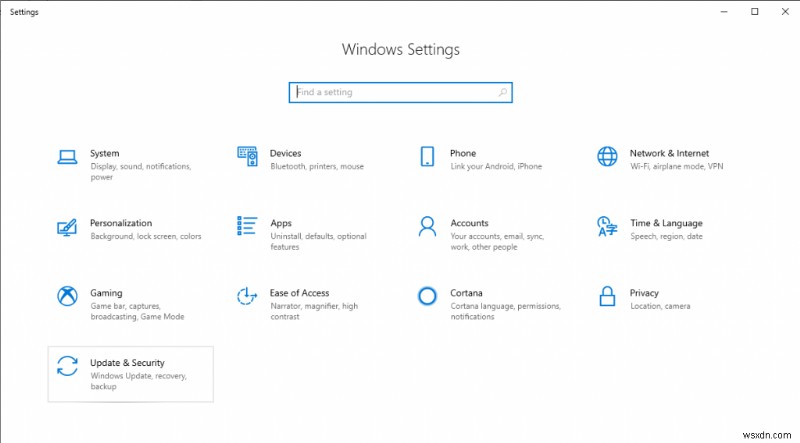This screenshot has width=800, height=443.
Task: Click 'Windows Update, recovery, backup' text
Action: pos(138,381)
